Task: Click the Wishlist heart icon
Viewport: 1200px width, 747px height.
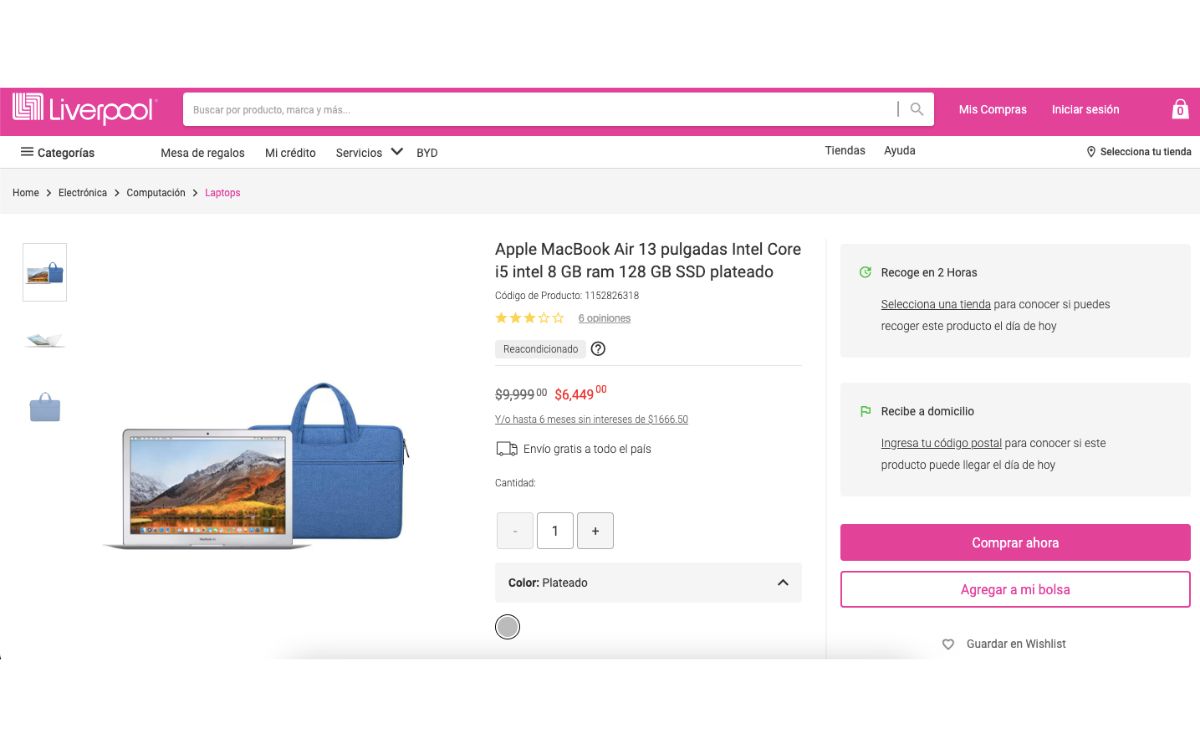Action: (948, 644)
